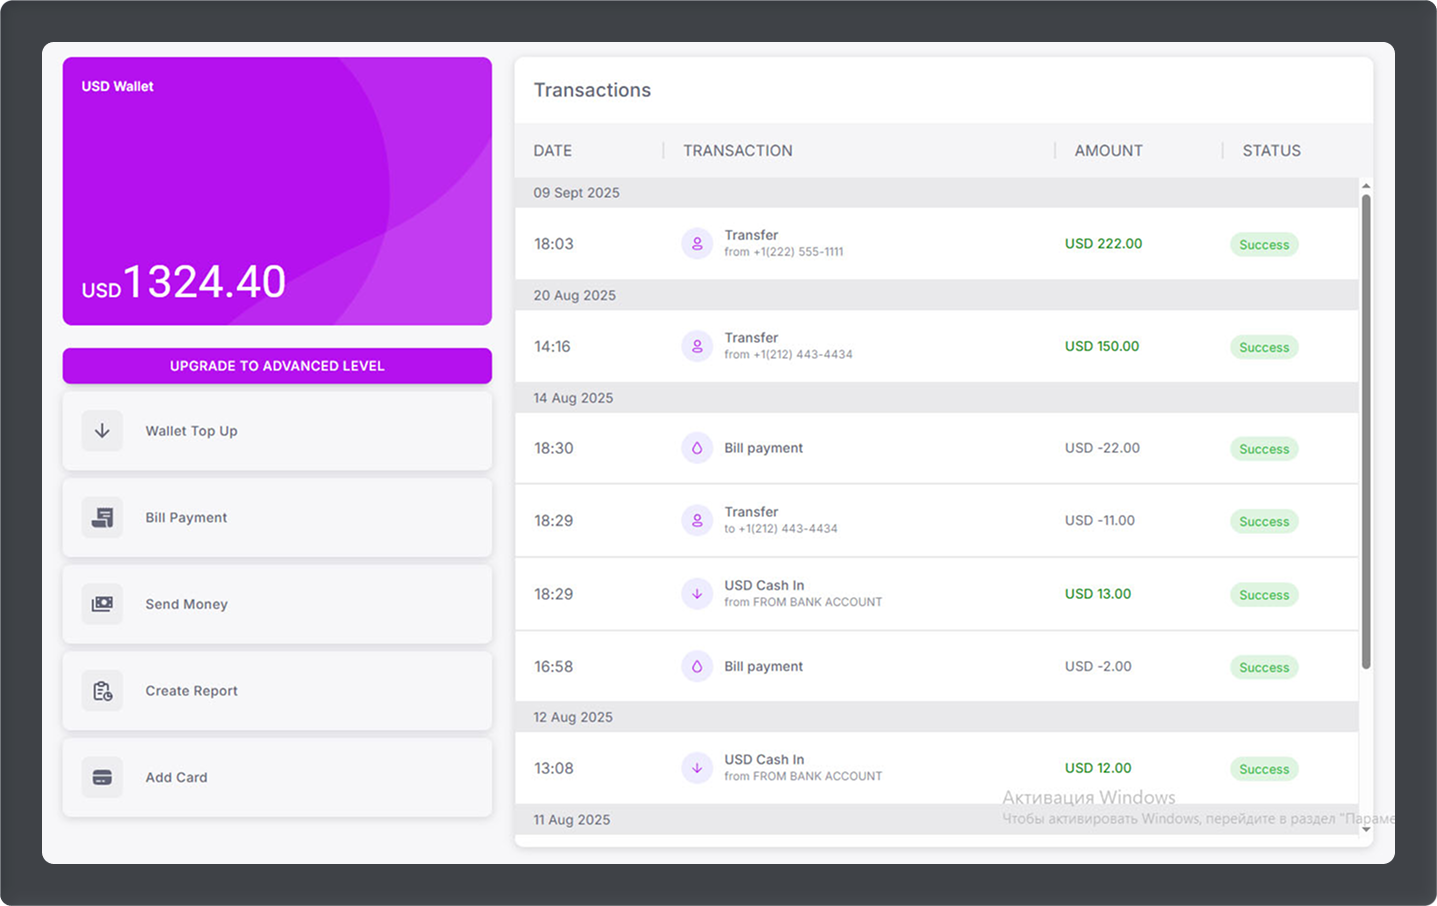Click person icon of 18:03 transfer
Image resolution: width=1437 pixels, height=906 pixels.
click(x=697, y=243)
